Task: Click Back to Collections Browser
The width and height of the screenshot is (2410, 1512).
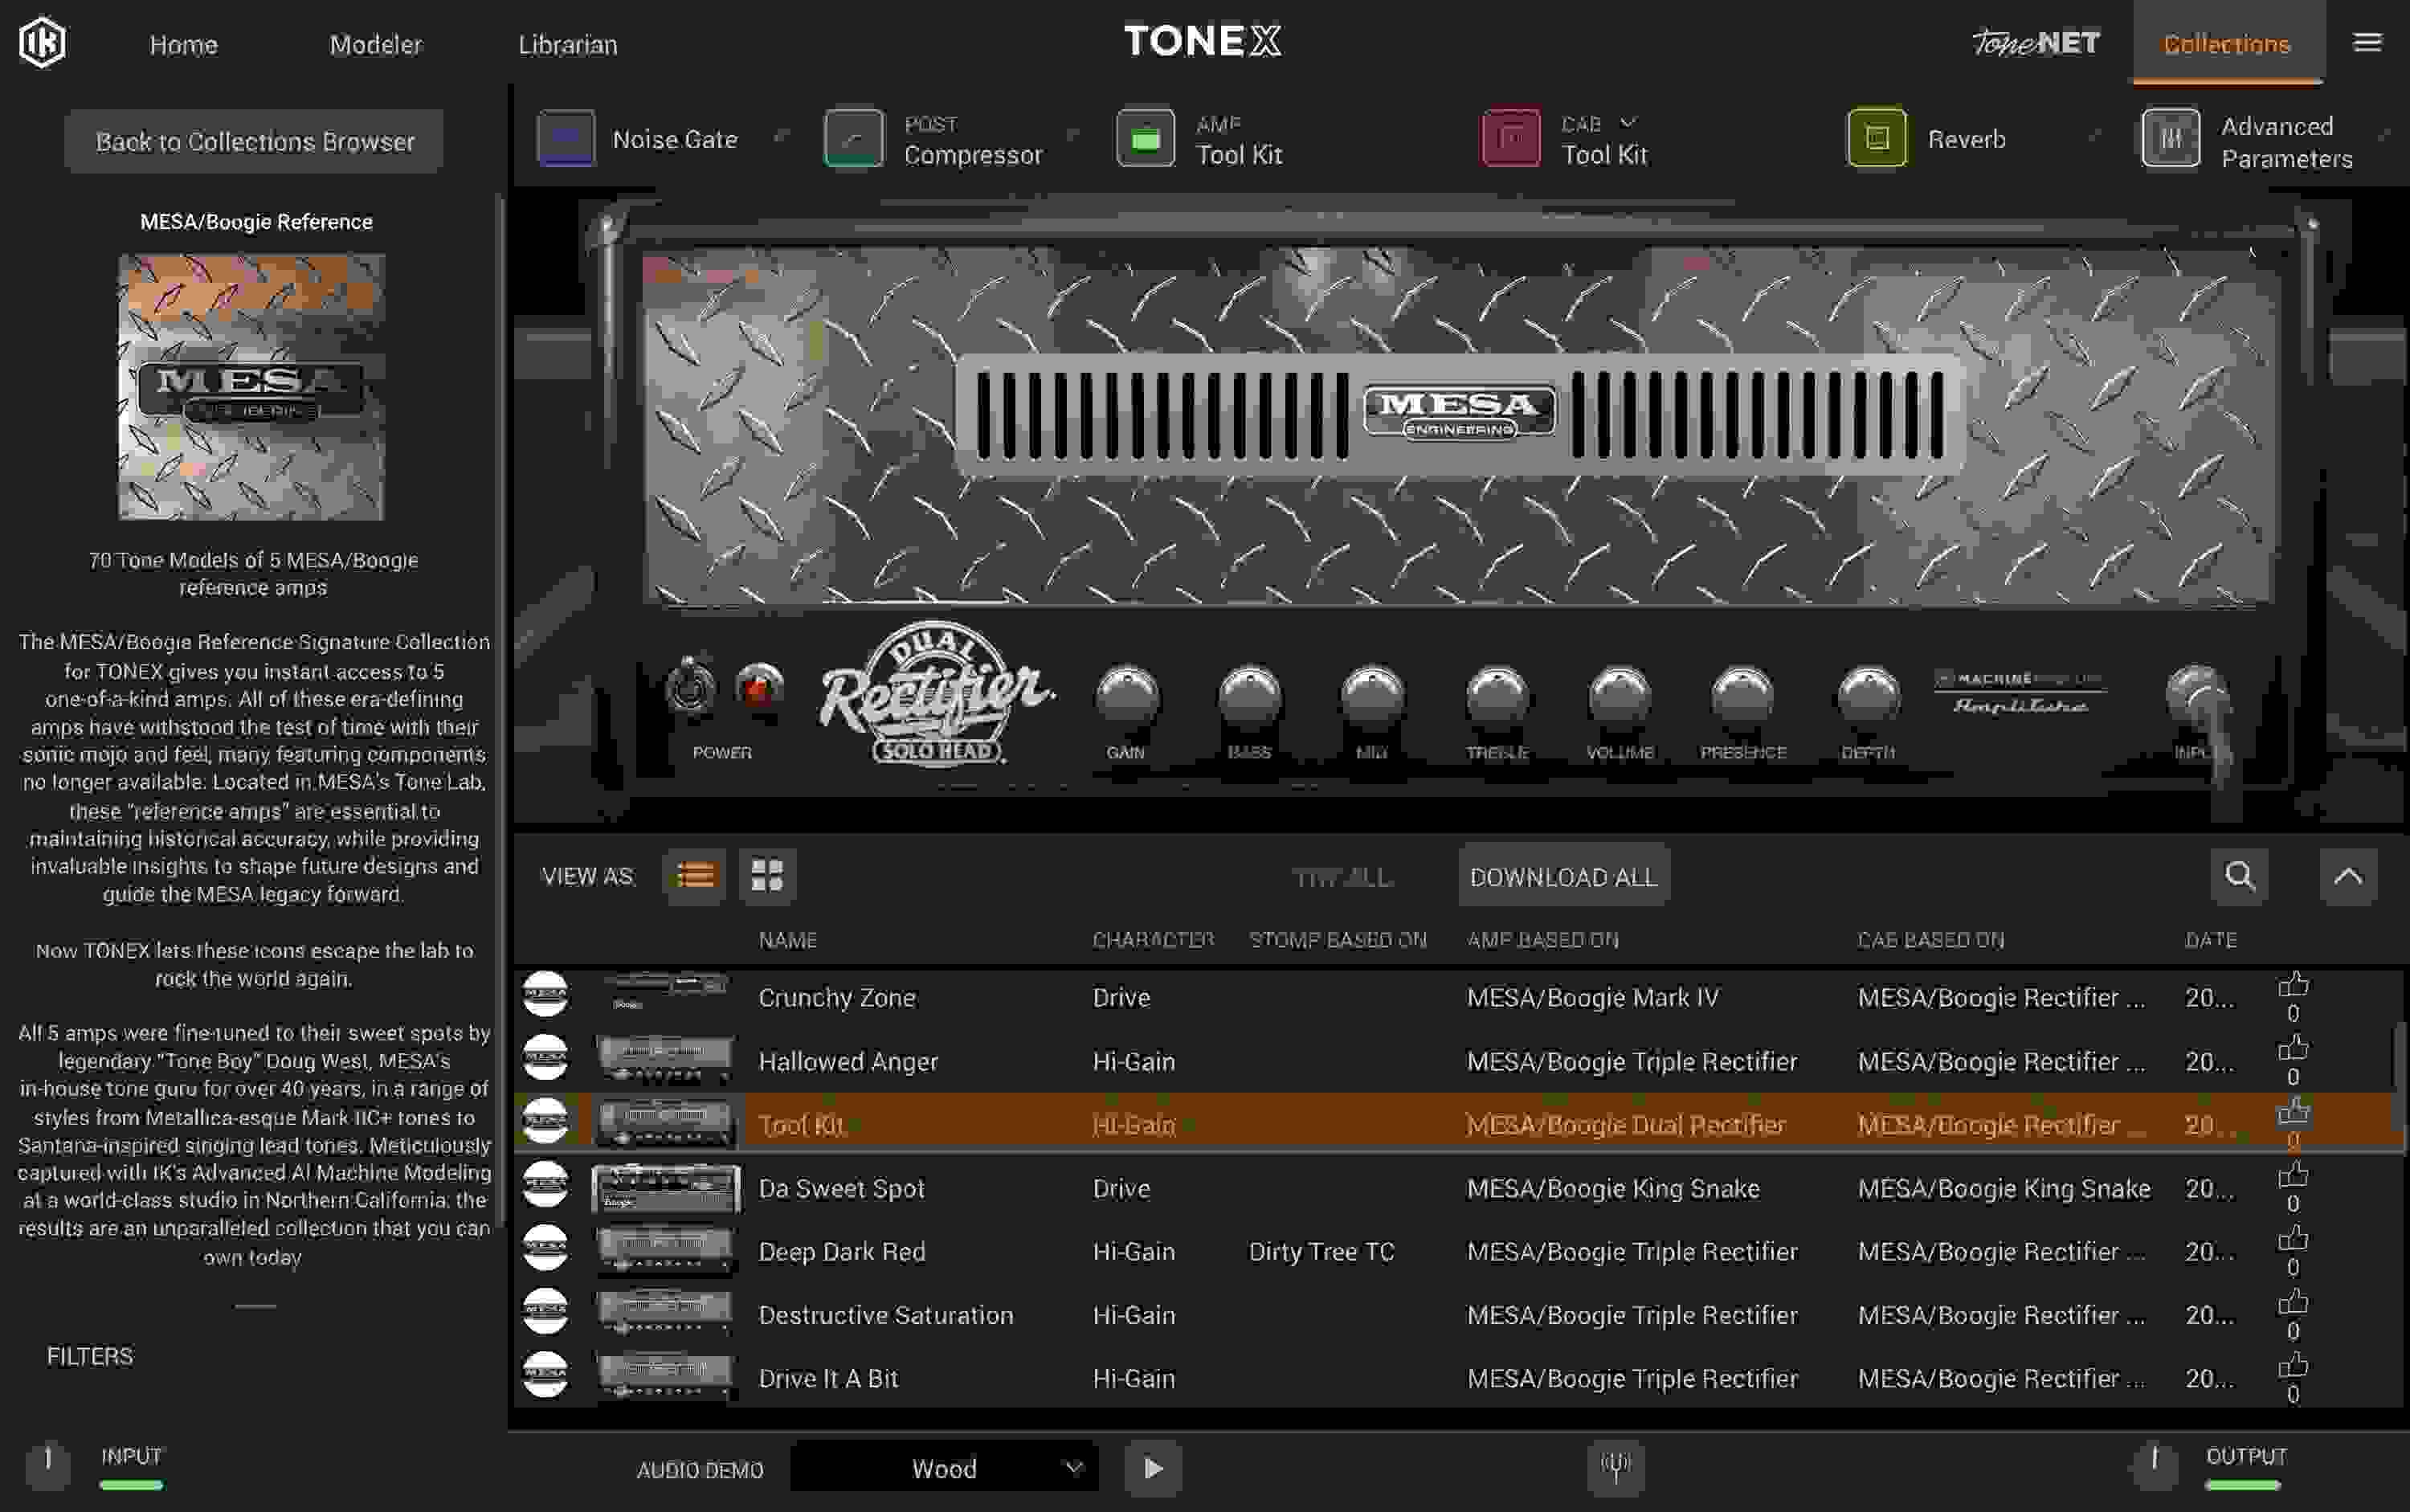Action: point(253,140)
